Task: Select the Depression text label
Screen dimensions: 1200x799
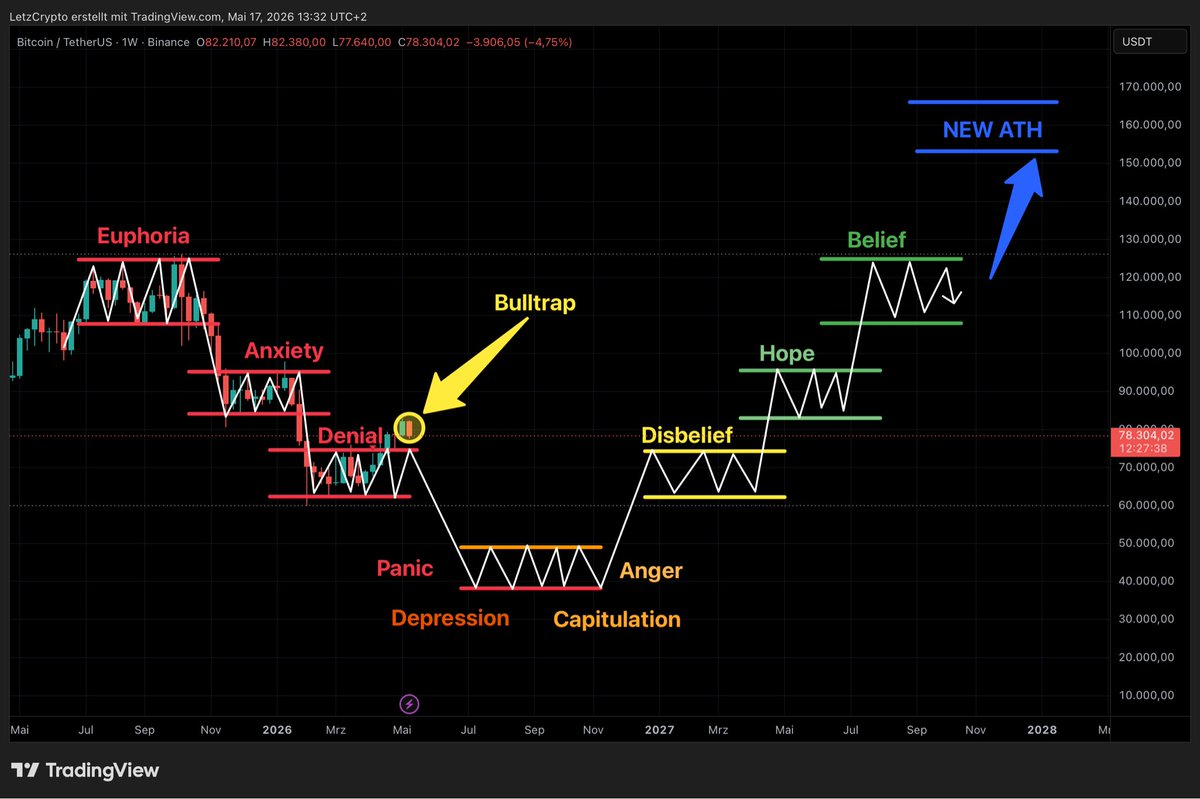Action: coord(450,618)
